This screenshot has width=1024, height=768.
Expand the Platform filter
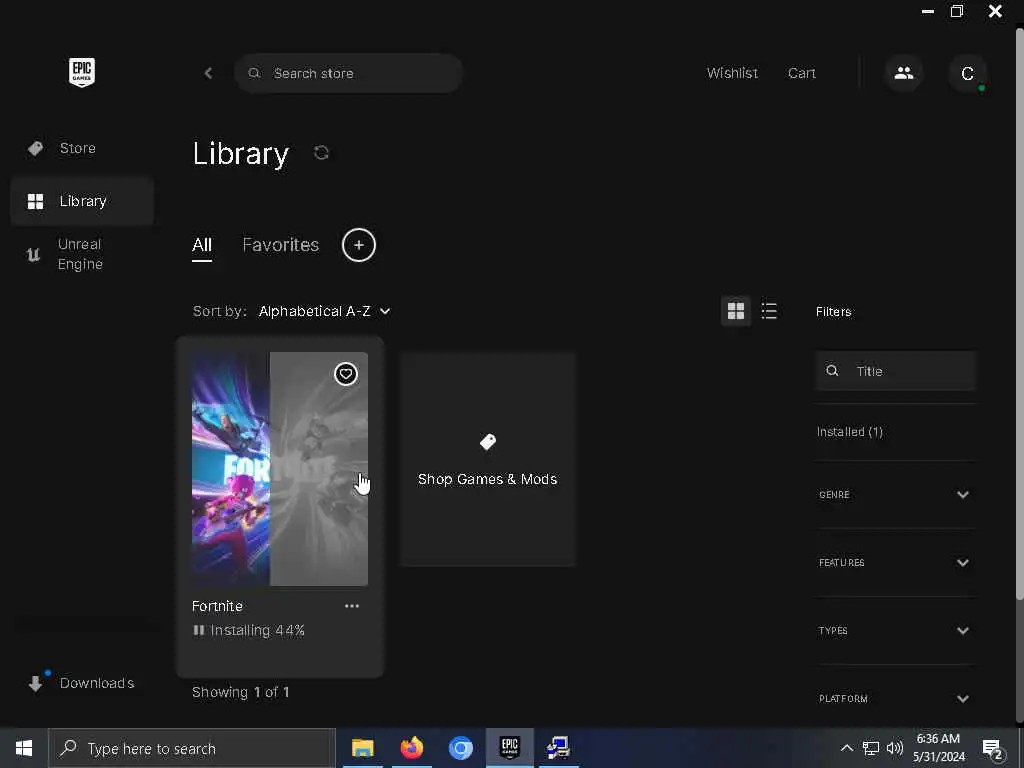pos(895,699)
